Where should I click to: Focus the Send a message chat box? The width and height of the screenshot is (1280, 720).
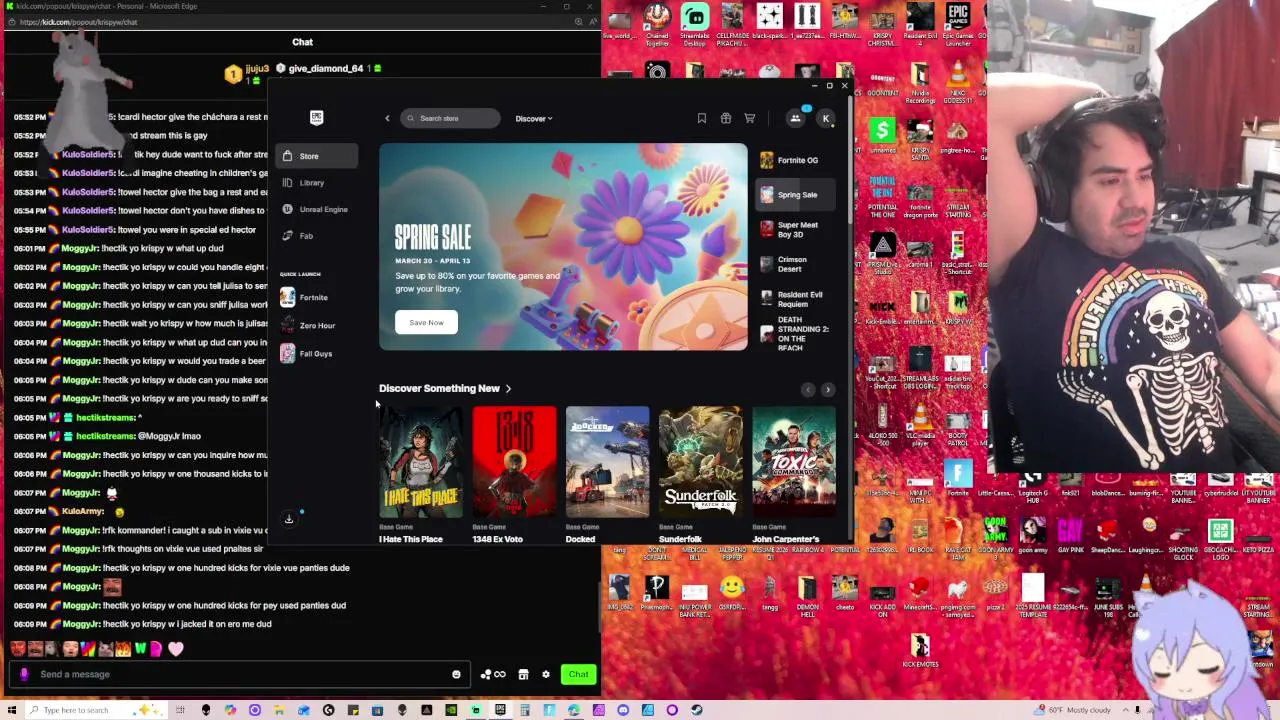(240, 674)
